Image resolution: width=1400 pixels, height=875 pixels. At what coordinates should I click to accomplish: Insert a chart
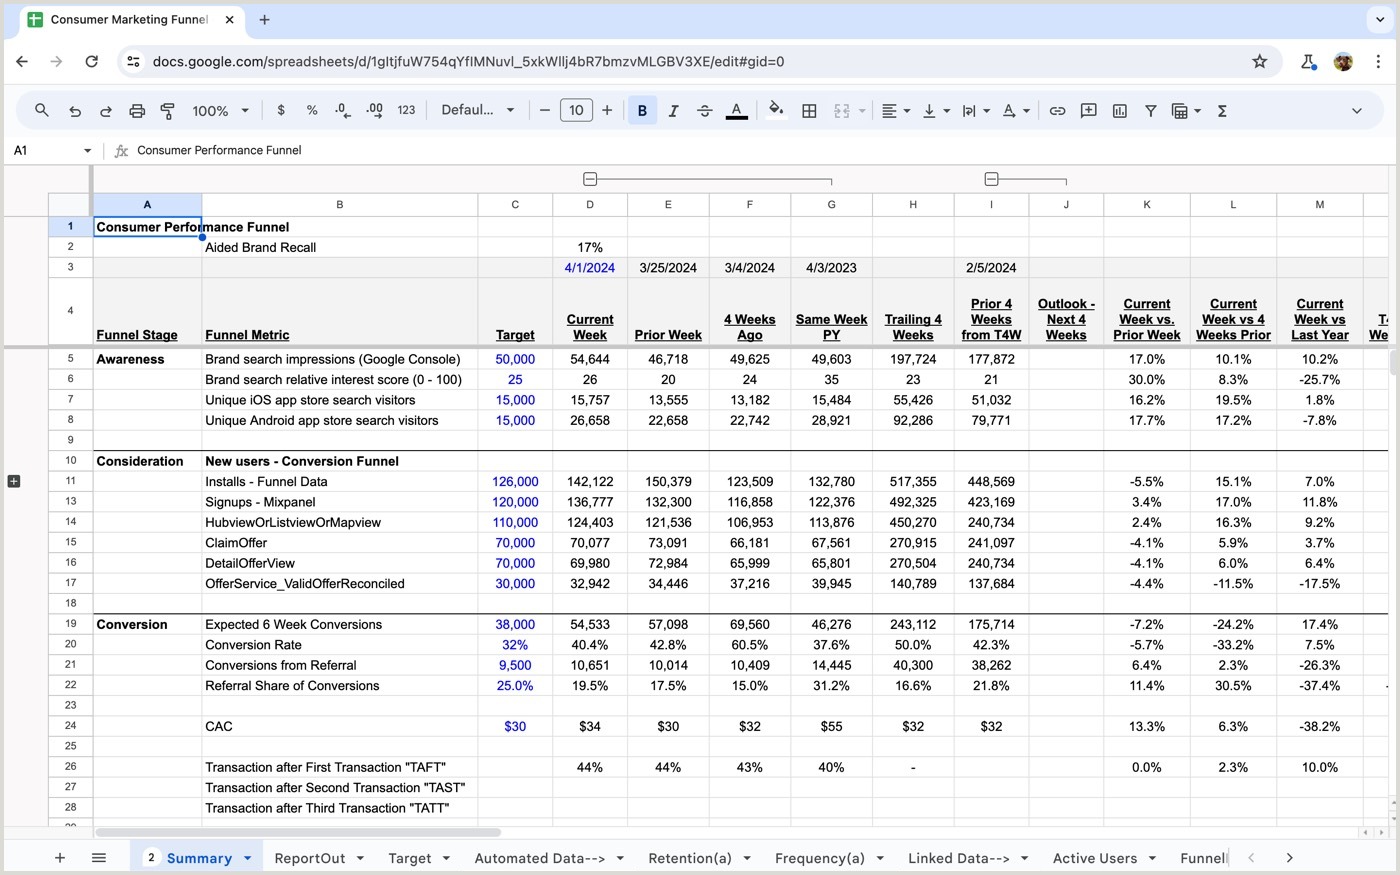1120,111
